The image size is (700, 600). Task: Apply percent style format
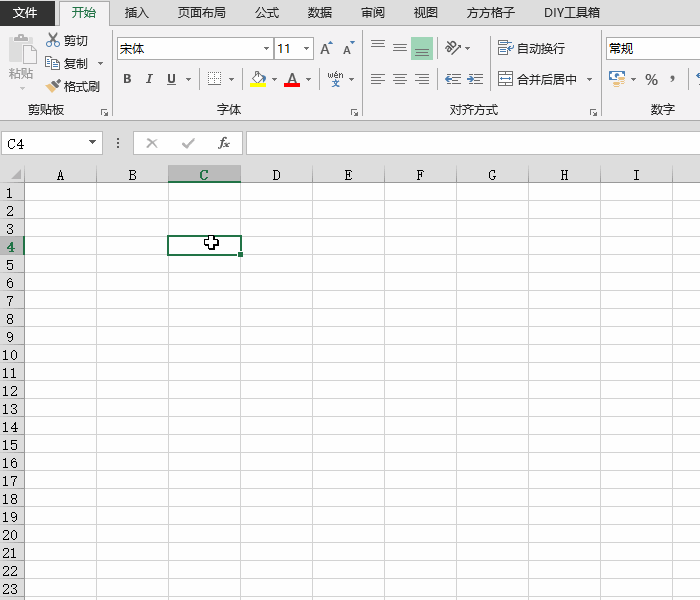pyautogui.click(x=651, y=79)
